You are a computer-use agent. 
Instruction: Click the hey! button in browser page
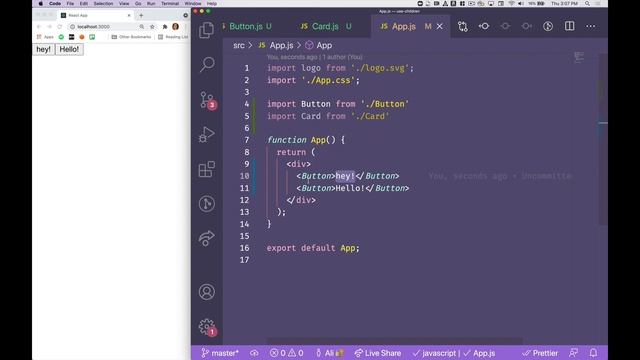(x=43, y=49)
